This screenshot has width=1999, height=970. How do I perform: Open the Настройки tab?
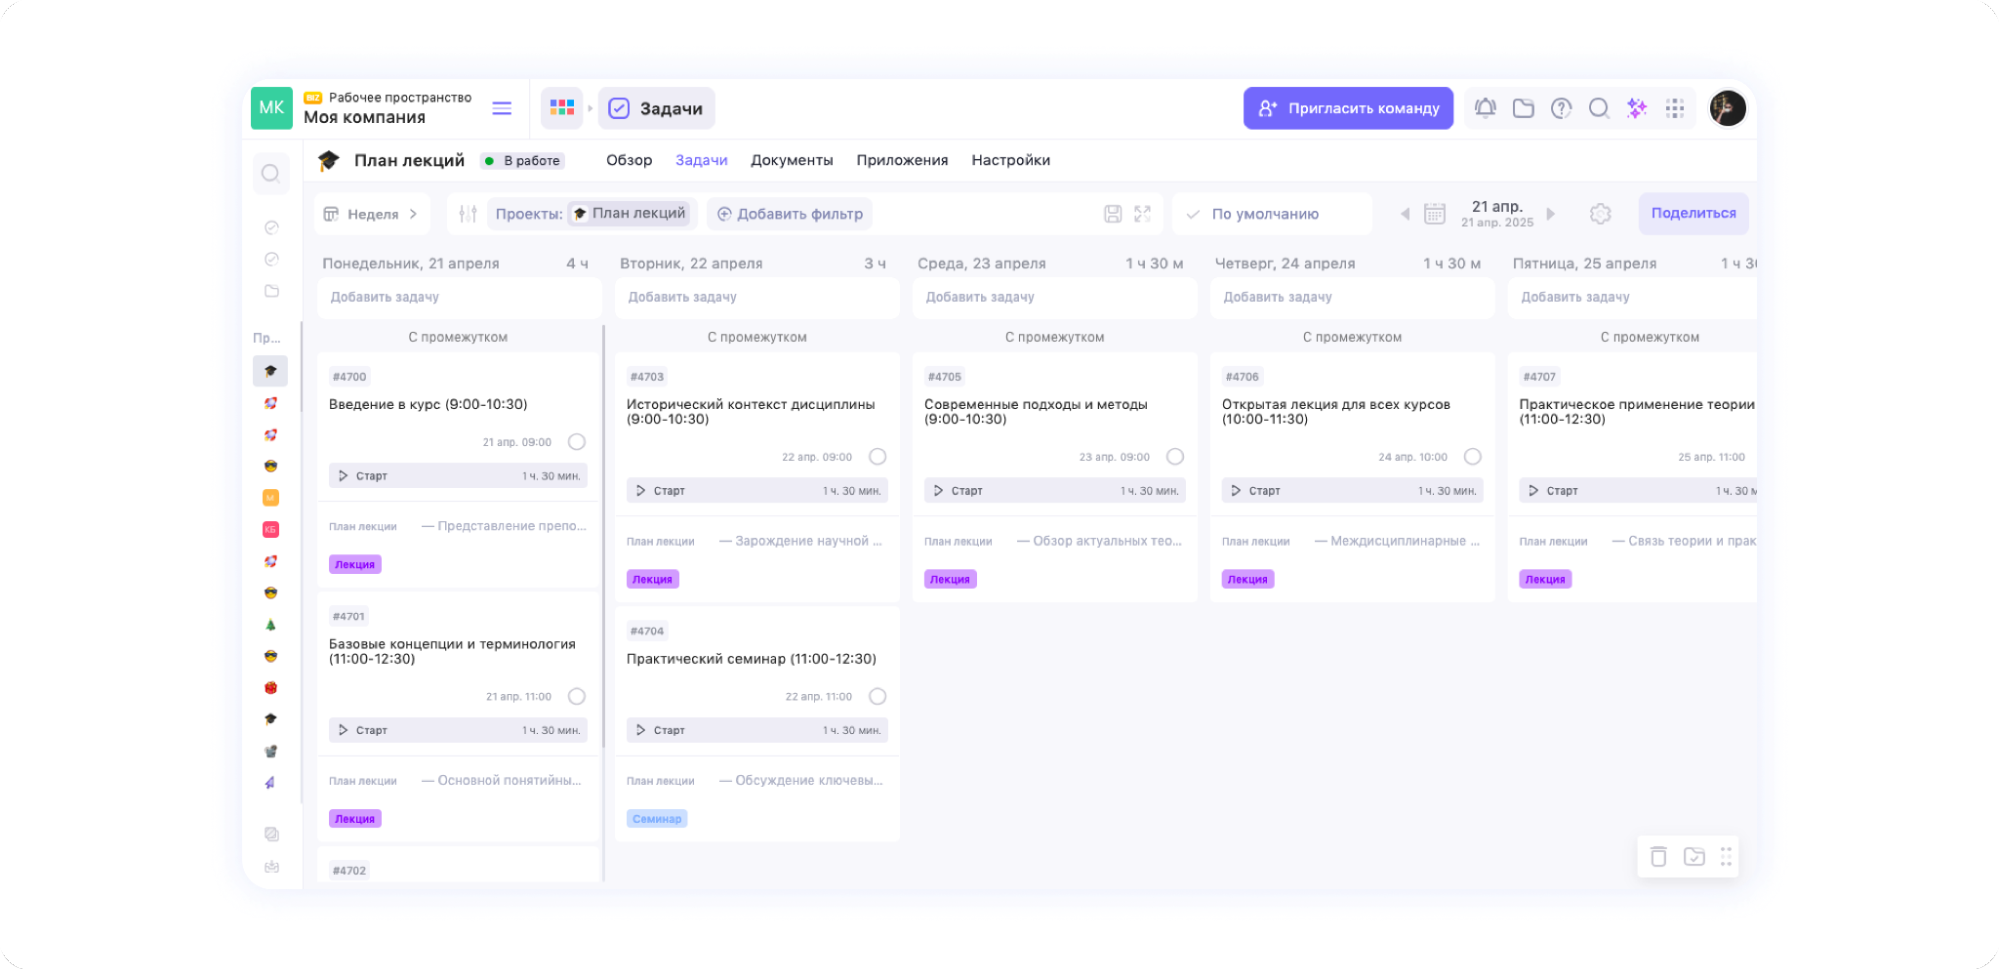click(x=1010, y=160)
